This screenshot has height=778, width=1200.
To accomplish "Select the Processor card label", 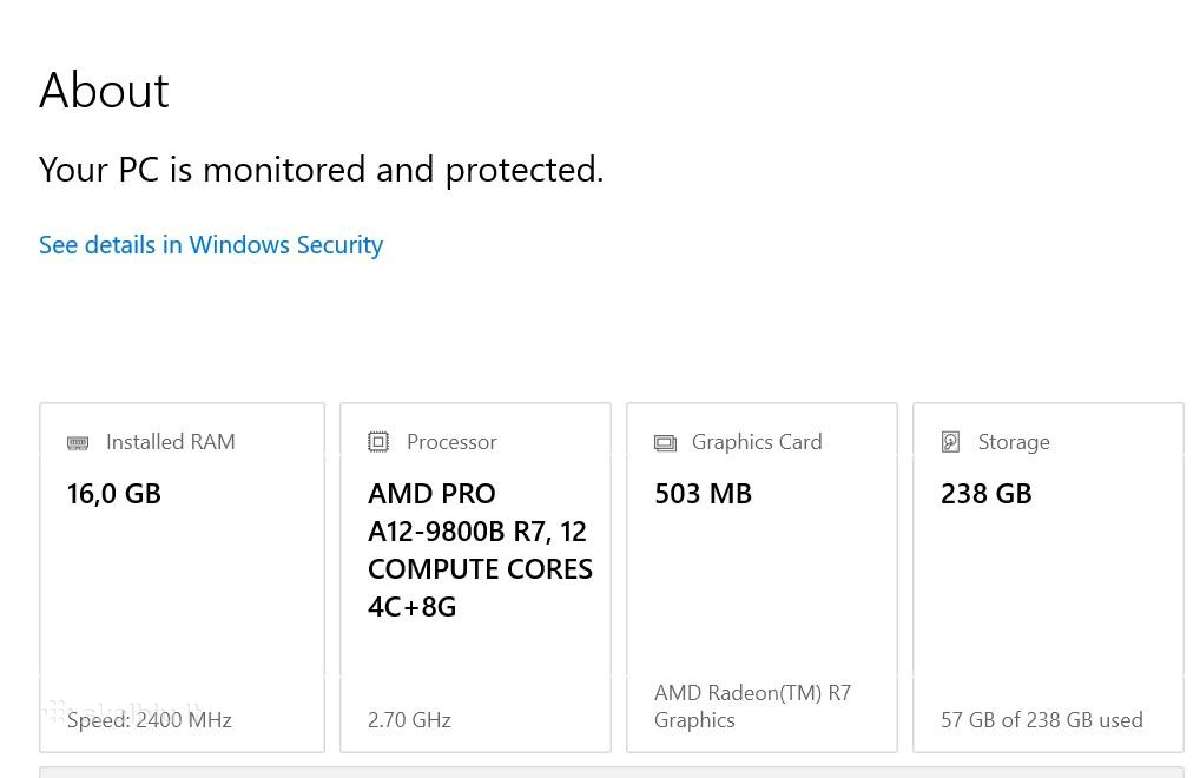I will (452, 442).
